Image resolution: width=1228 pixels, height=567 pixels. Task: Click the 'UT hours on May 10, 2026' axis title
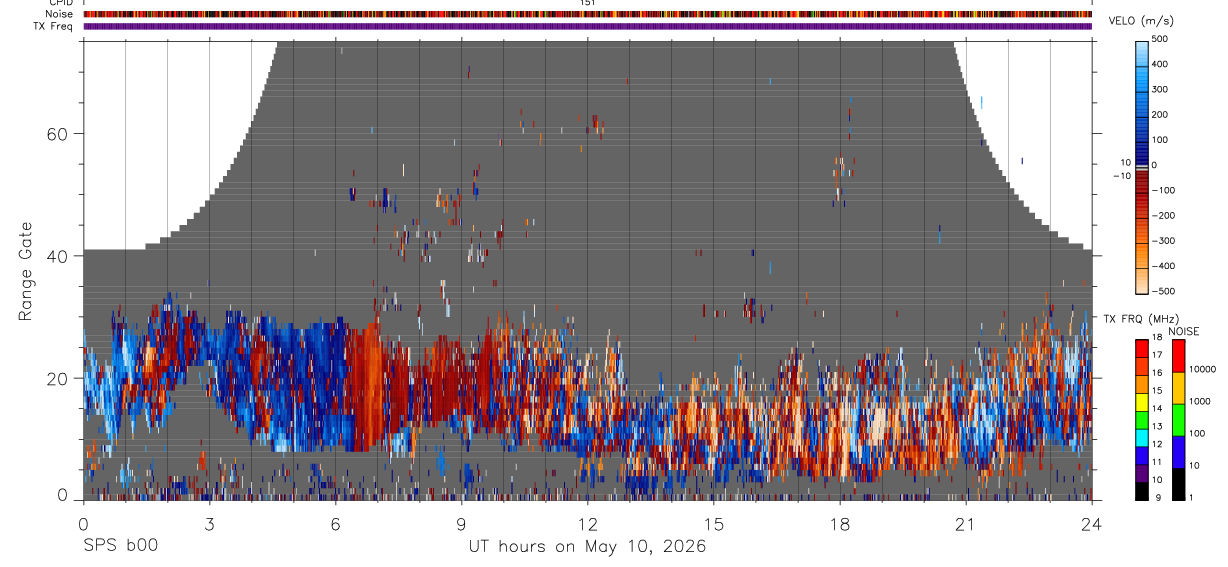coord(587,547)
